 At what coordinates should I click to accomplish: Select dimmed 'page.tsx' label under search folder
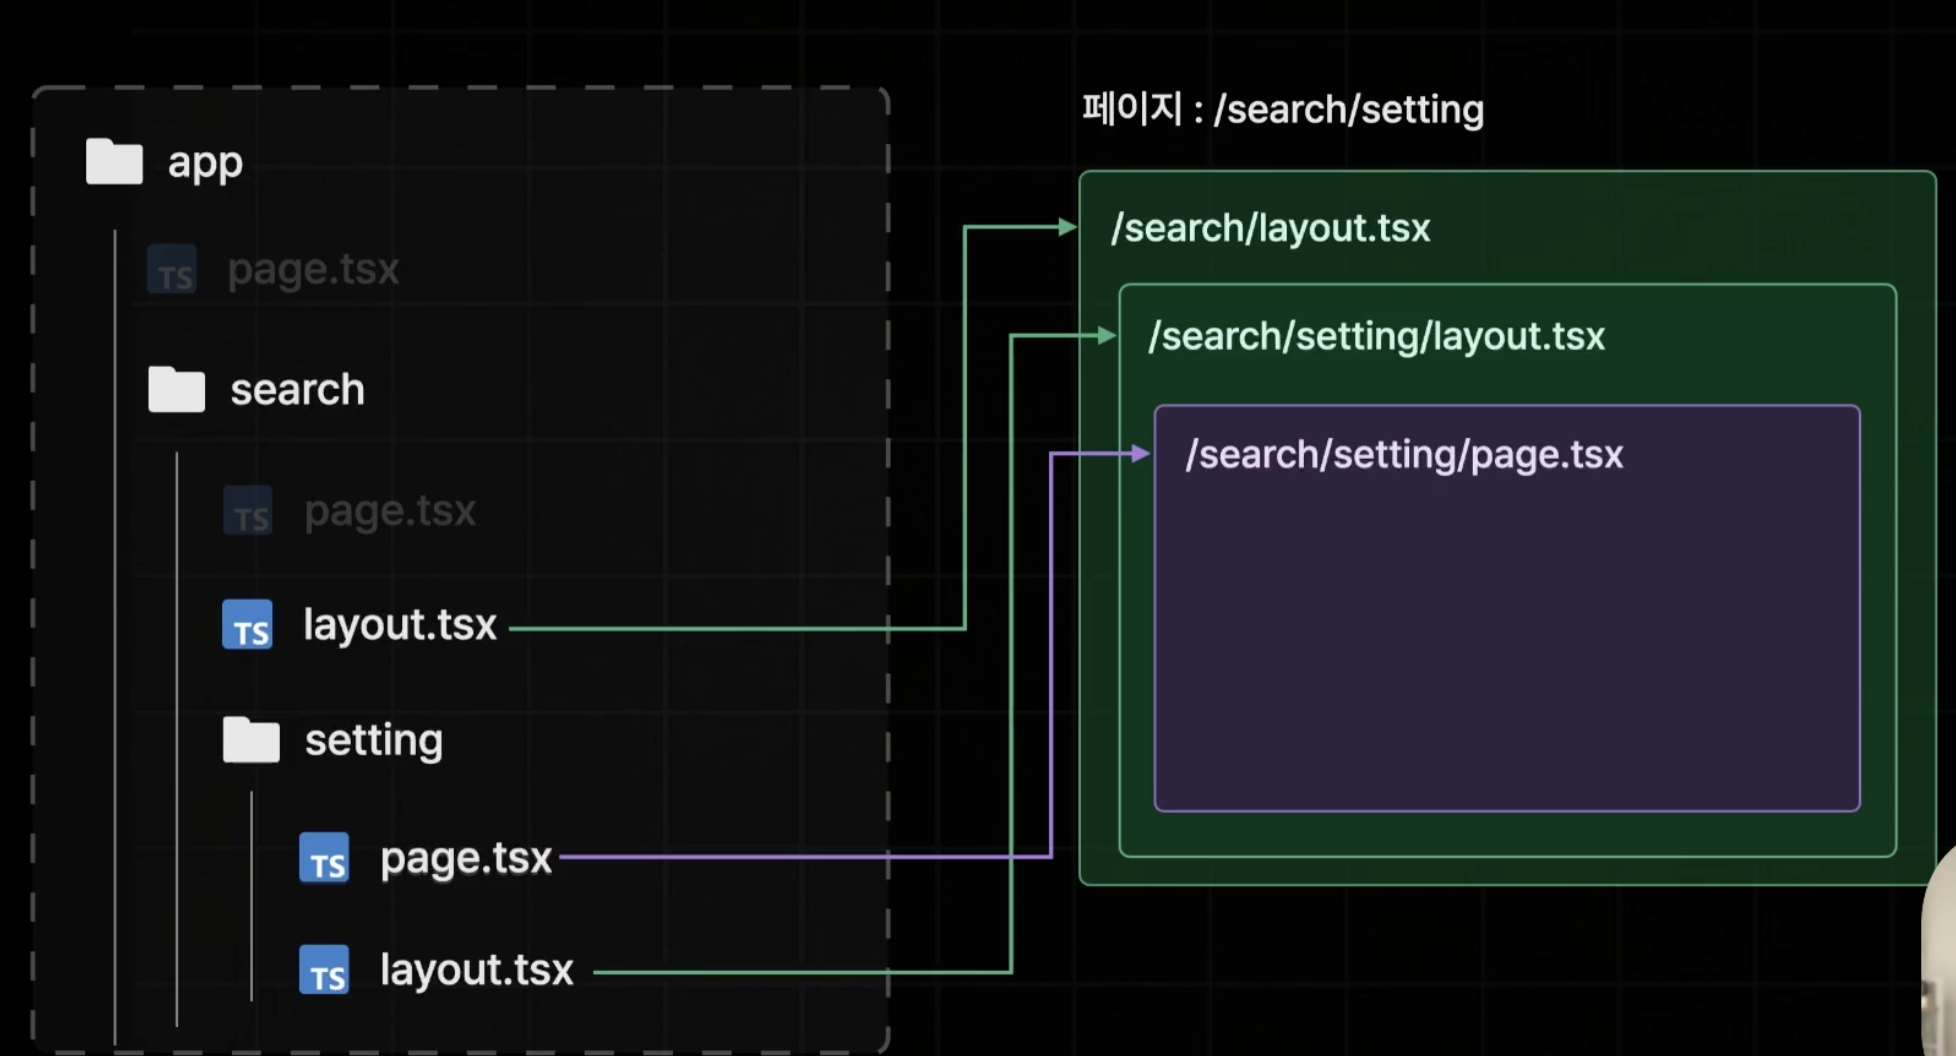coord(390,511)
